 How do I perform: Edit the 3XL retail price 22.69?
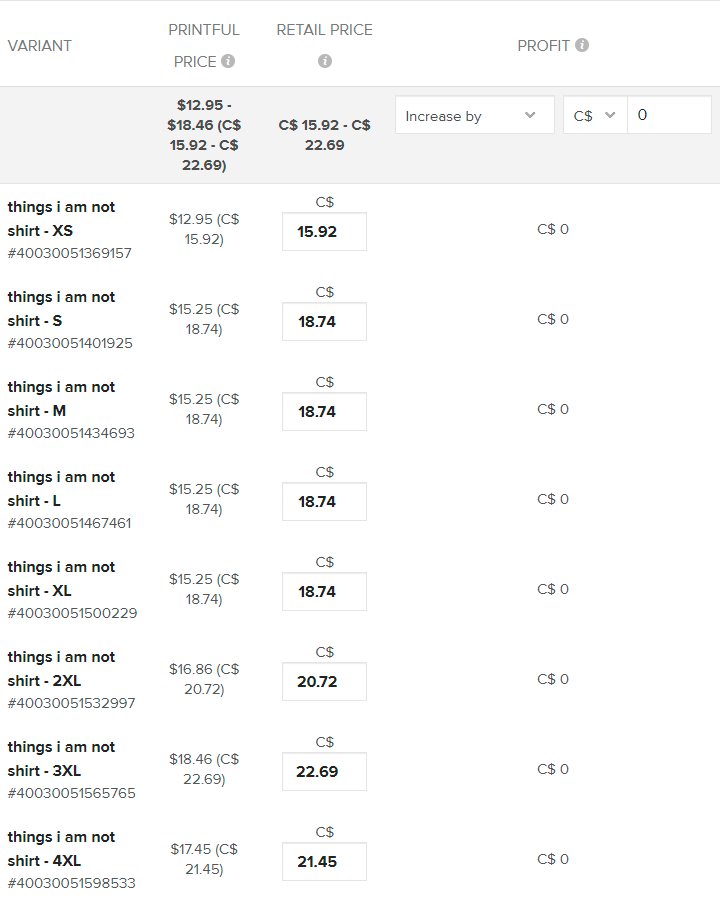click(x=324, y=772)
